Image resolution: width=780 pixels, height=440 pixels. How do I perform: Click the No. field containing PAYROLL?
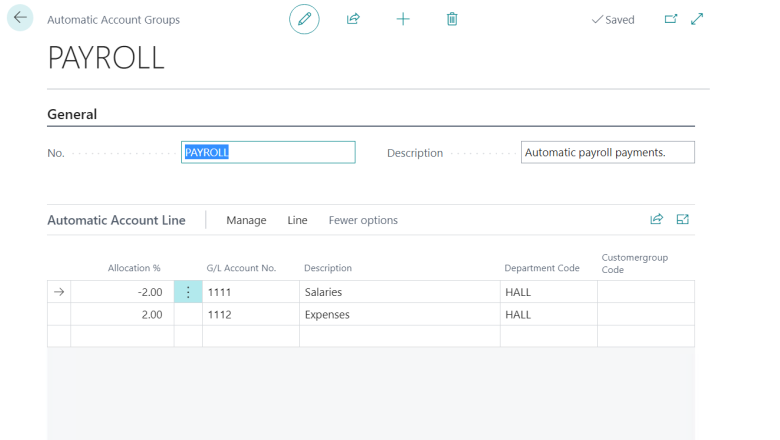[x=268, y=152]
